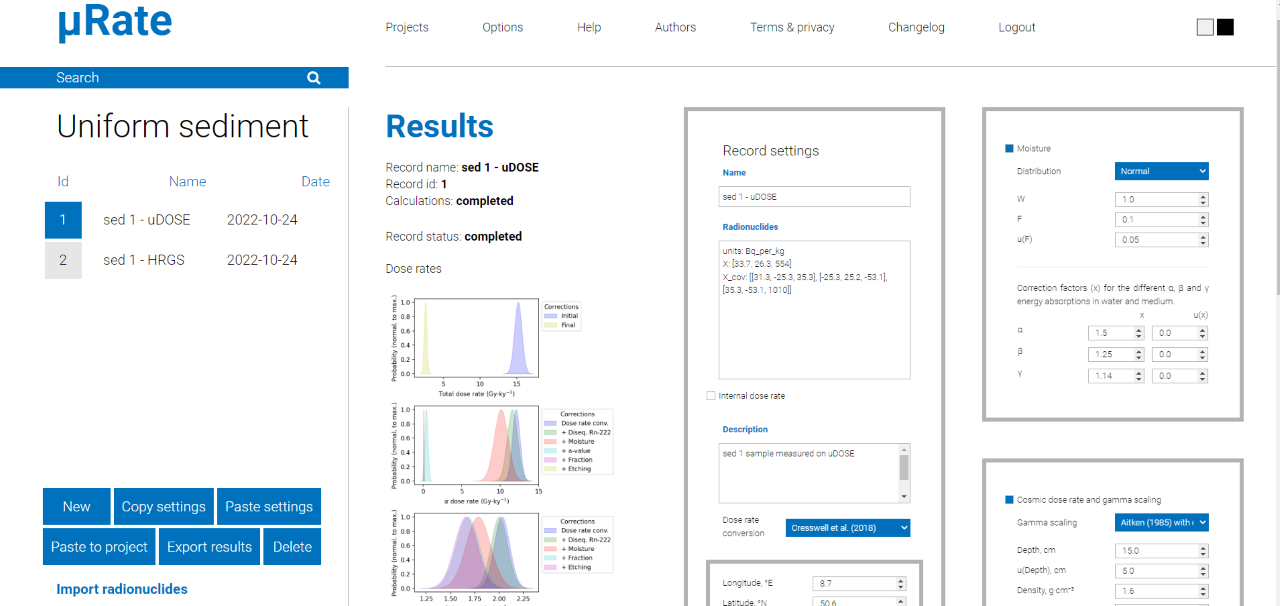Image resolution: width=1280 pixels, height=606 pixels.
Task: Sort records by Name column
Action: [x=187, y=181]
